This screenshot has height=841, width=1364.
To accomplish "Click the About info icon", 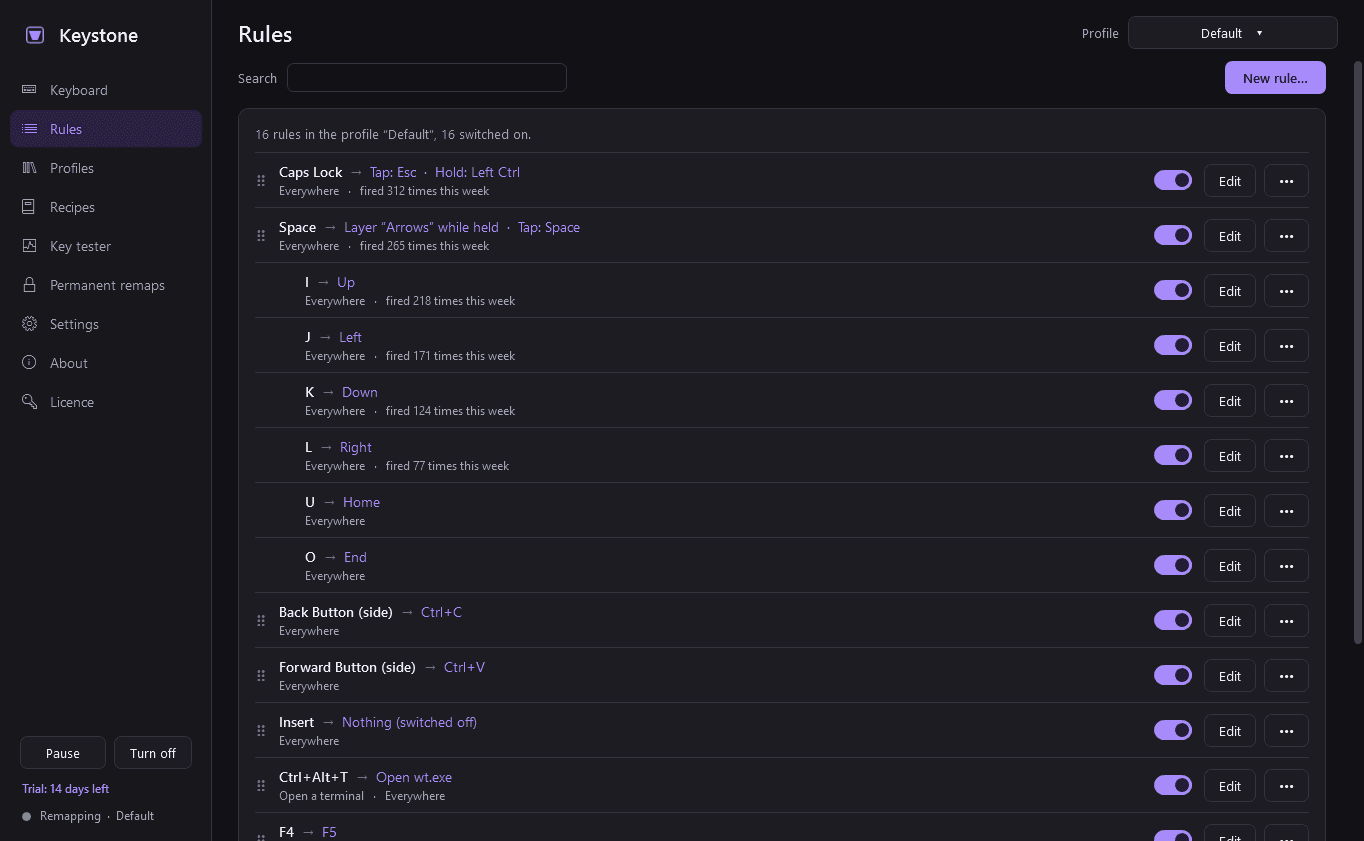I will (29, 363).
